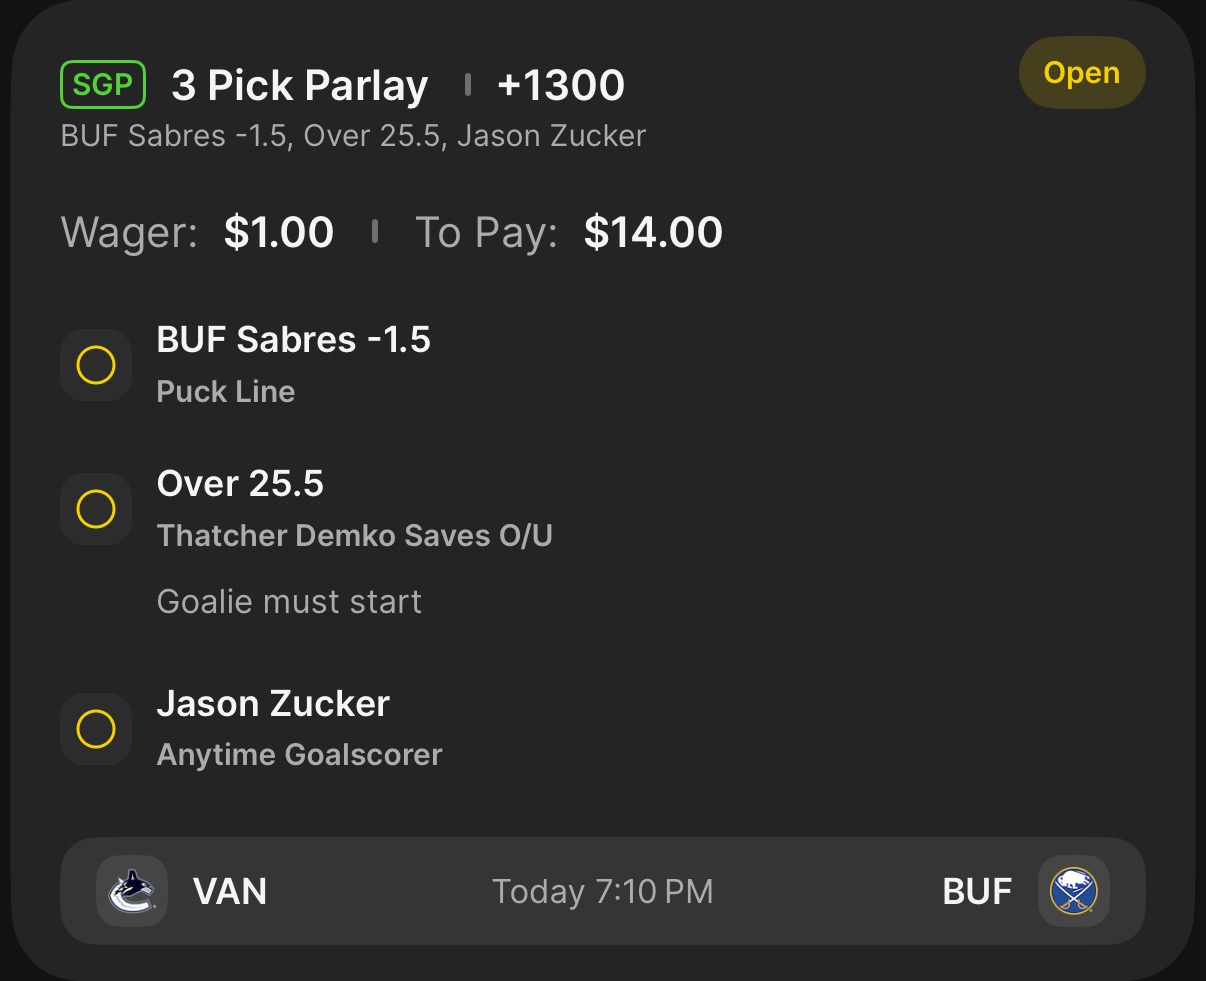1206x981 pixels.
Task: Click the Anytime Goalscorer market label
Action: [299, 755]
